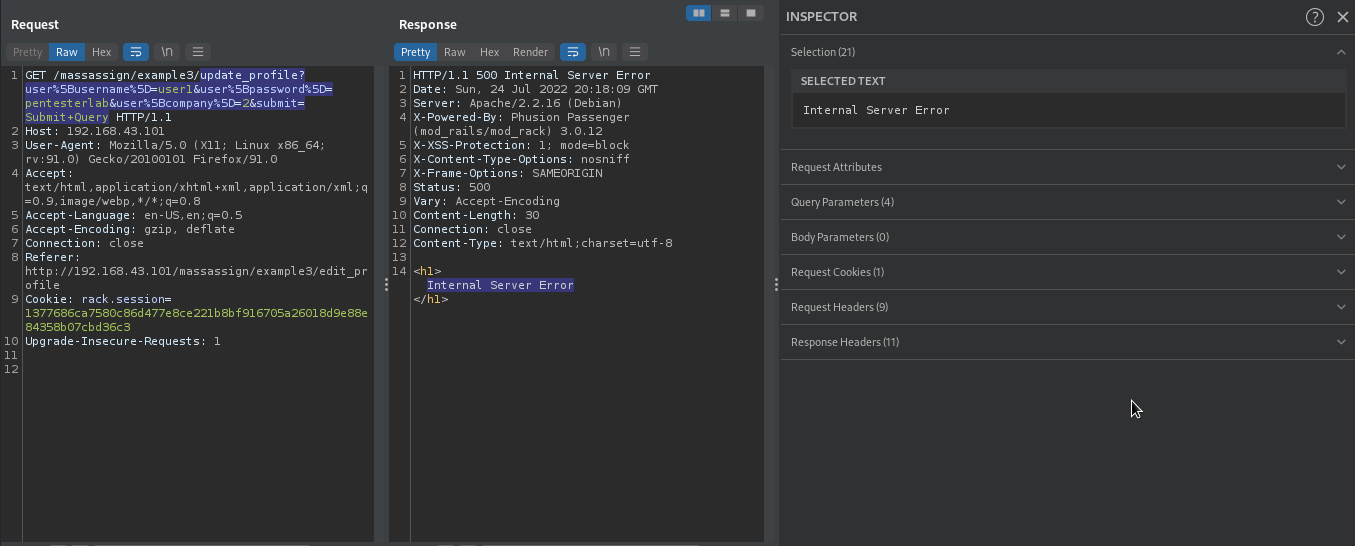Click 'Status: 500' response header
This screenshot has height=546, width=1355.
pyautogui.click(x=452, y=187)
